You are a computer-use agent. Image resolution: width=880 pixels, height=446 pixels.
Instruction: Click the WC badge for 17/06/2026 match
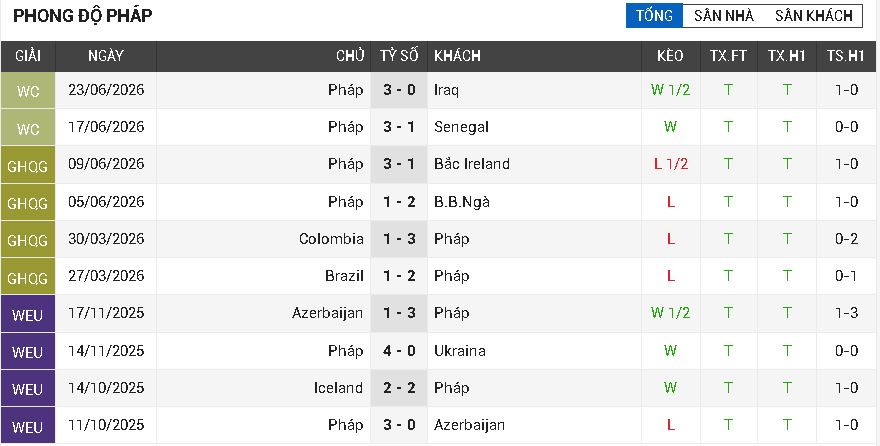point(28,127)
